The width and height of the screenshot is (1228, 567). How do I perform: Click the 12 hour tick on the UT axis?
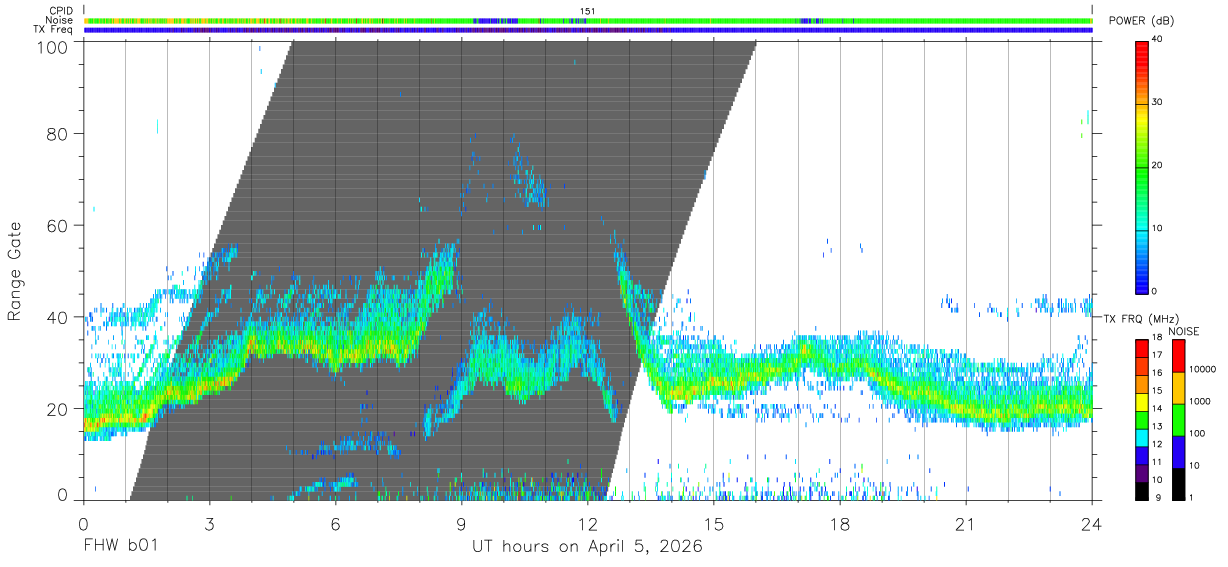tap(587, 523)
